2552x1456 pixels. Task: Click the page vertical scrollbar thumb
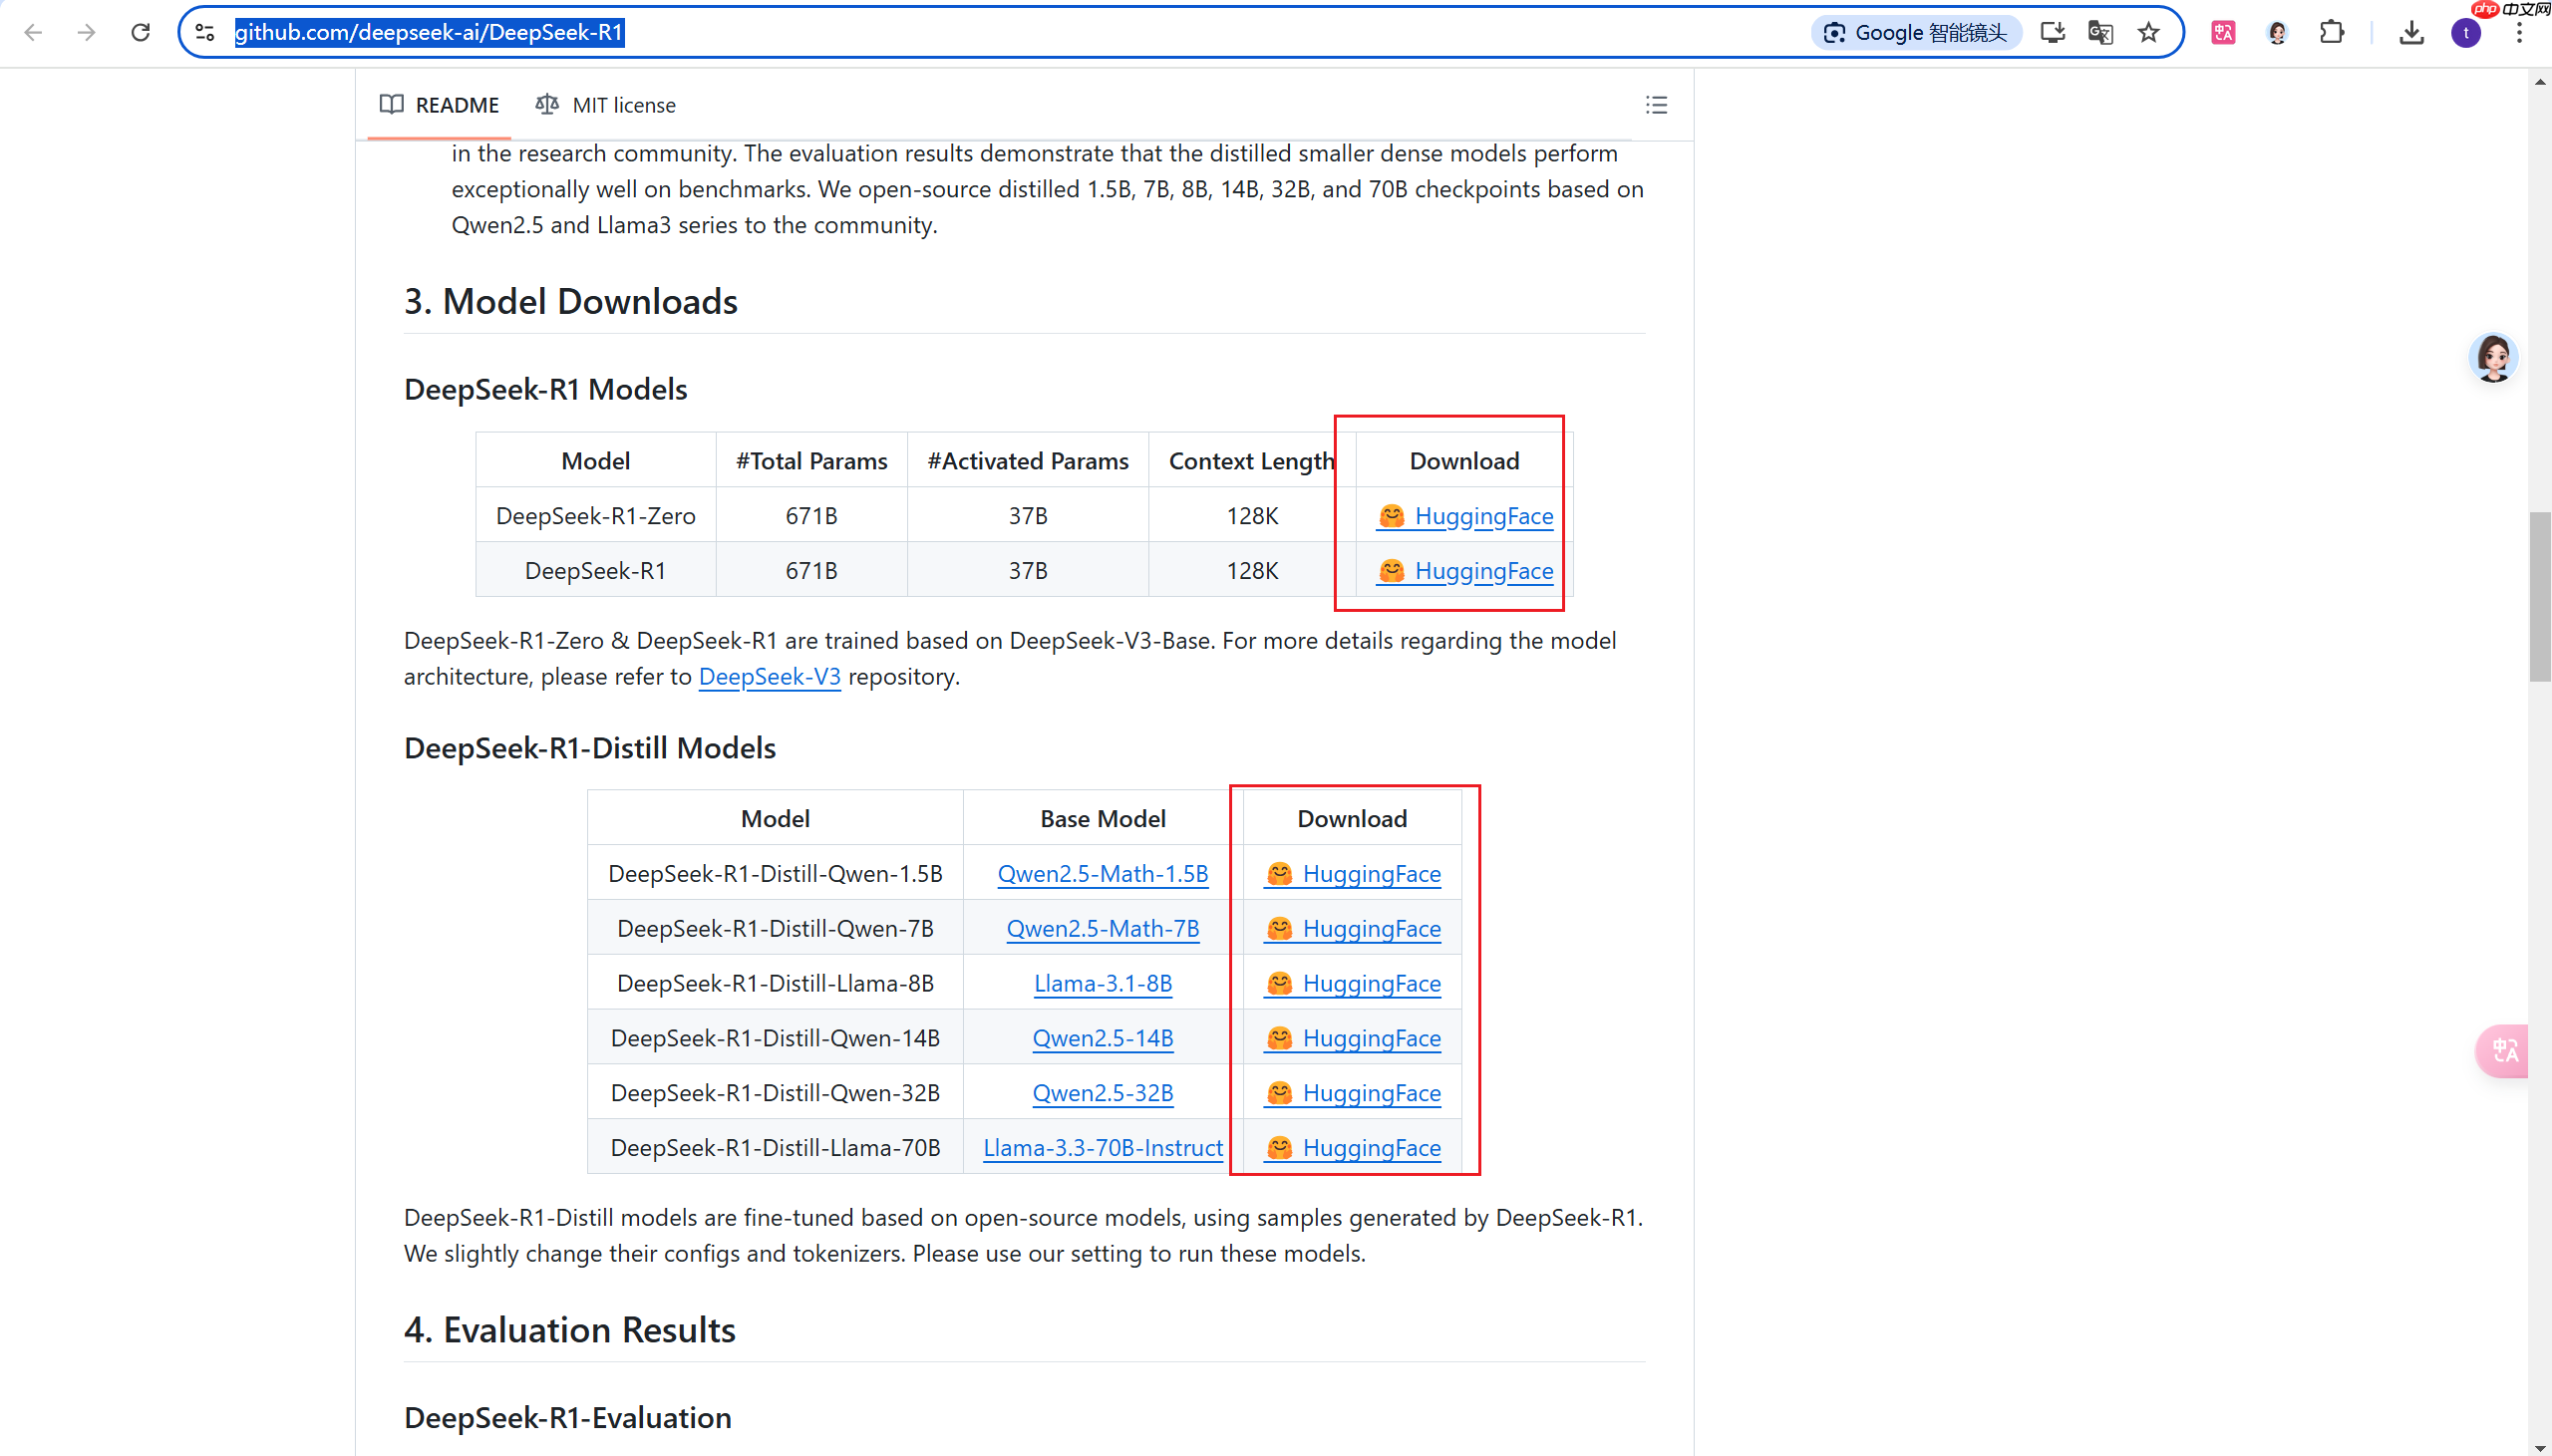pos(2539,596)
